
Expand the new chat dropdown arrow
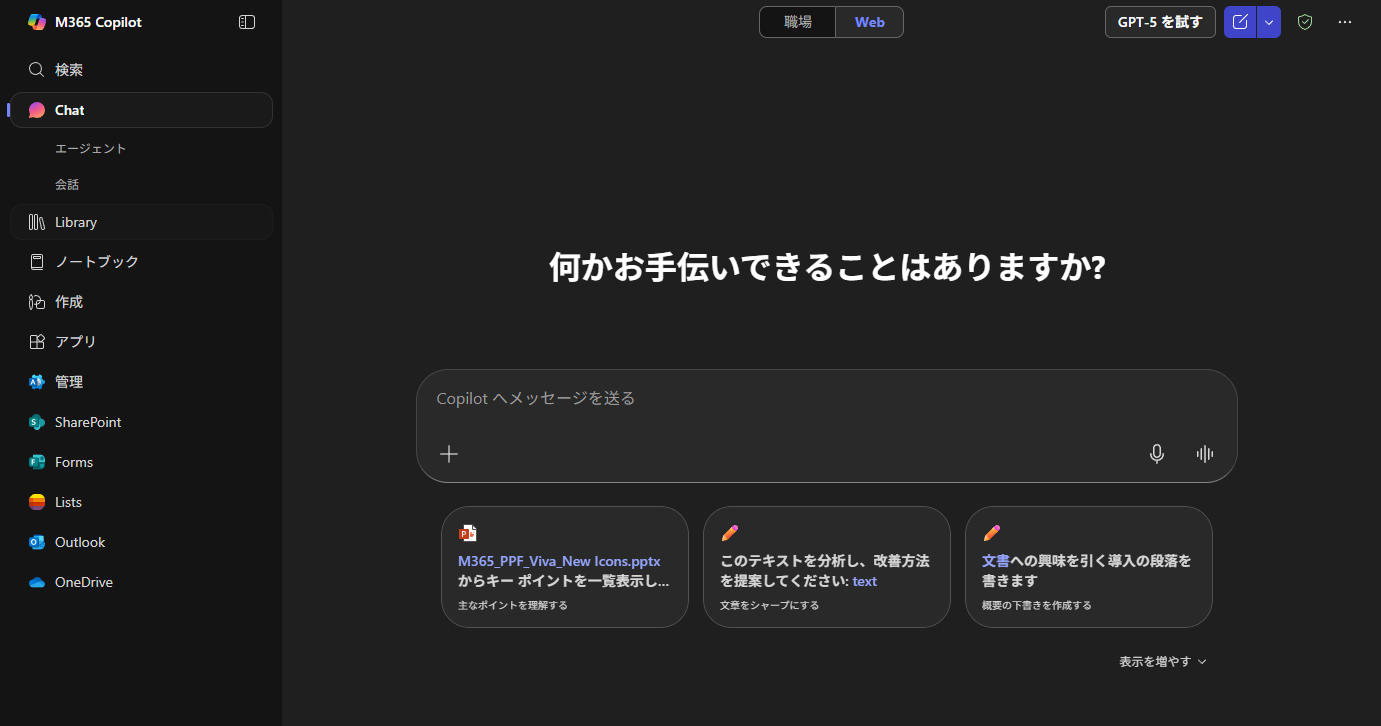pos(1269,22)
